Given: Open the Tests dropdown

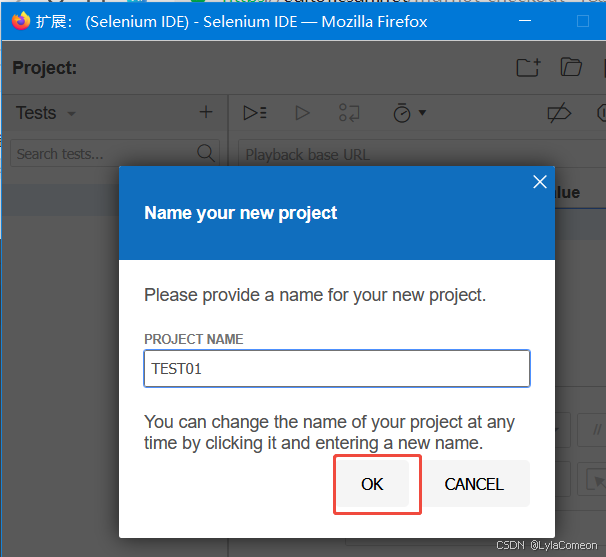Looking at the screenshot, I should point(46,113).
